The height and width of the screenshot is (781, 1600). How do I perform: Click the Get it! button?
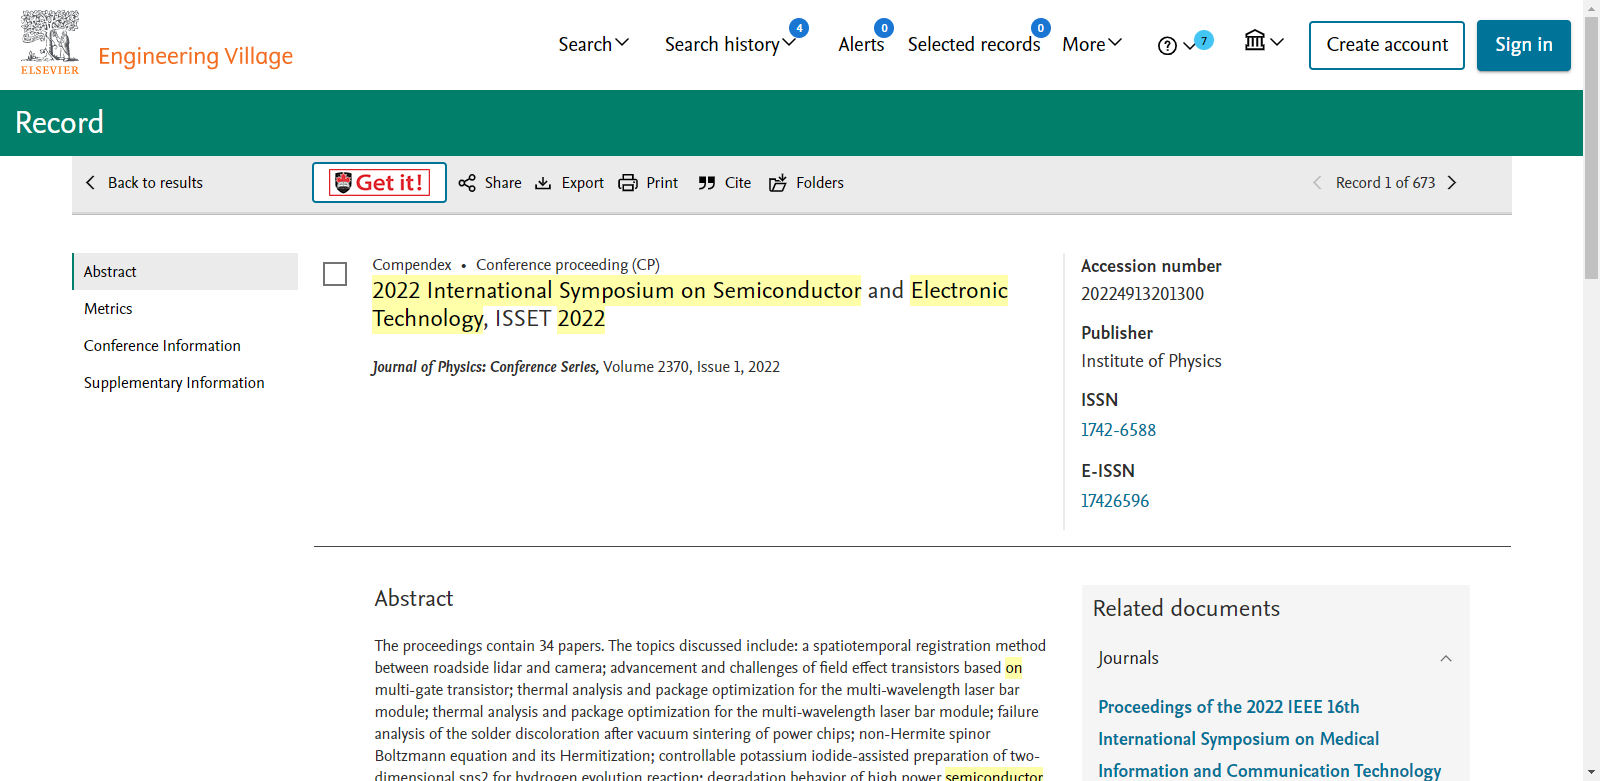[x=379, y=183]
